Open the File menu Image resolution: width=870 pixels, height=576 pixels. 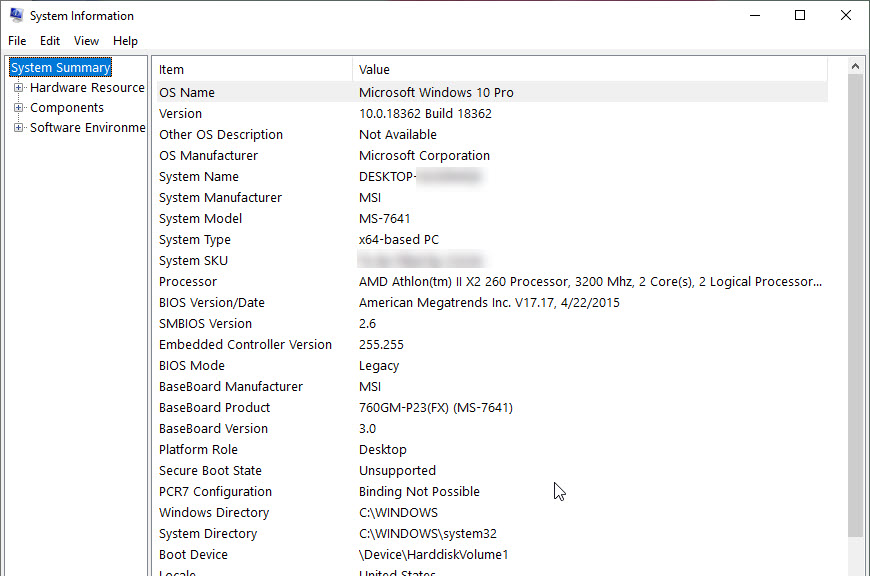click(x=17, y=41)
